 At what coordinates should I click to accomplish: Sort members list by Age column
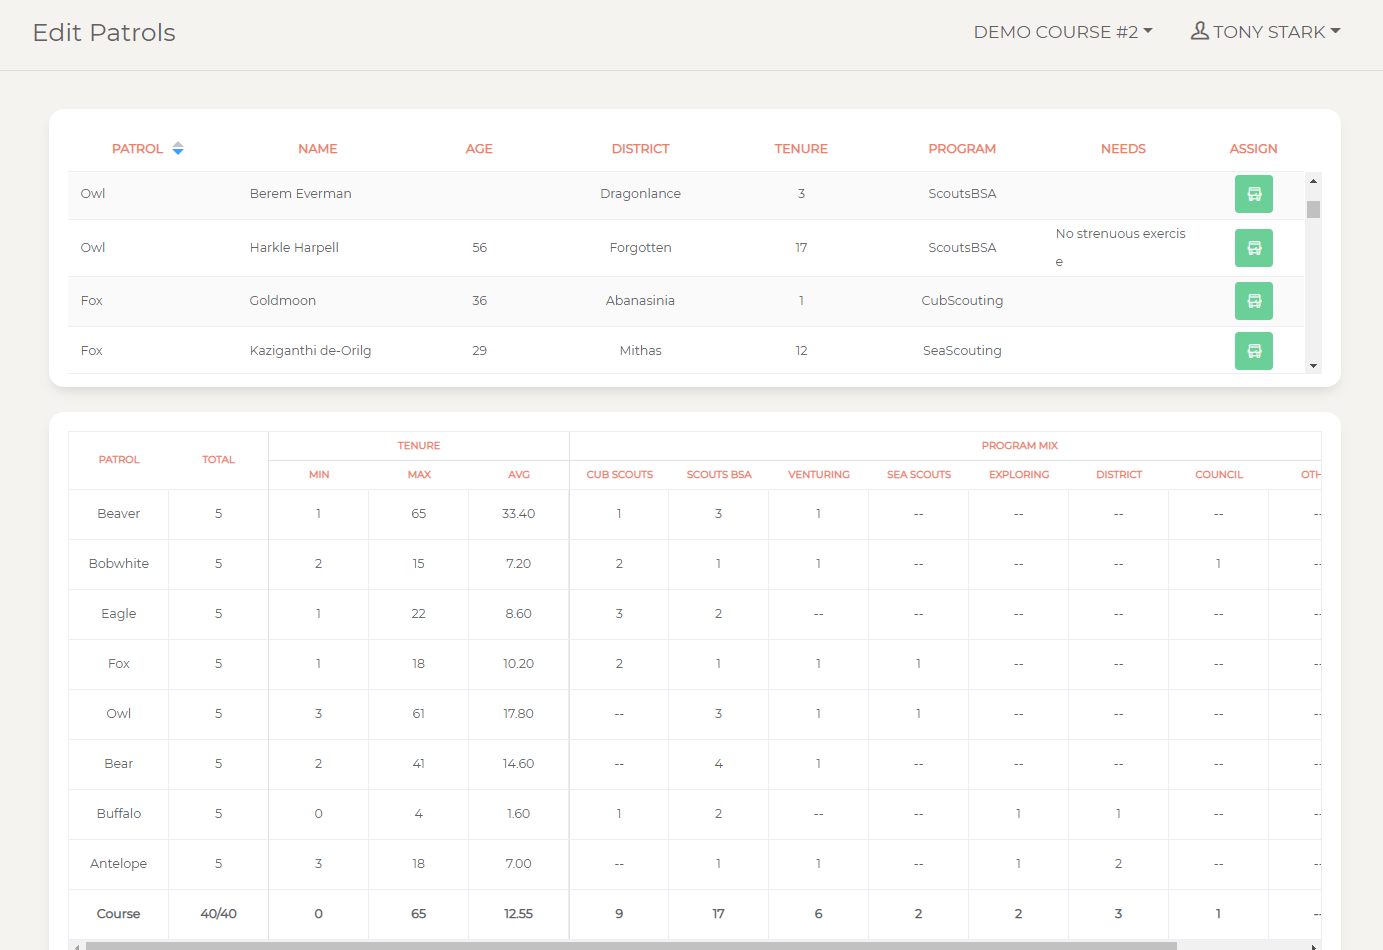(479, 149)
